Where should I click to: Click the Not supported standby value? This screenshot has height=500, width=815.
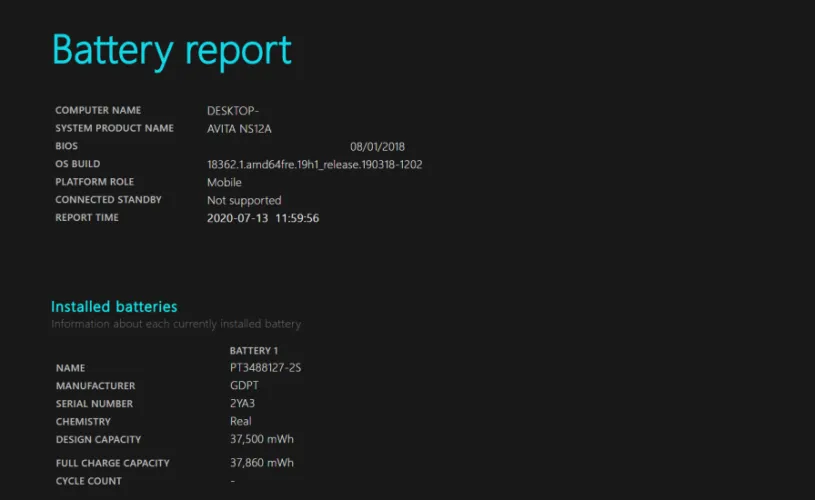[244, 201]
